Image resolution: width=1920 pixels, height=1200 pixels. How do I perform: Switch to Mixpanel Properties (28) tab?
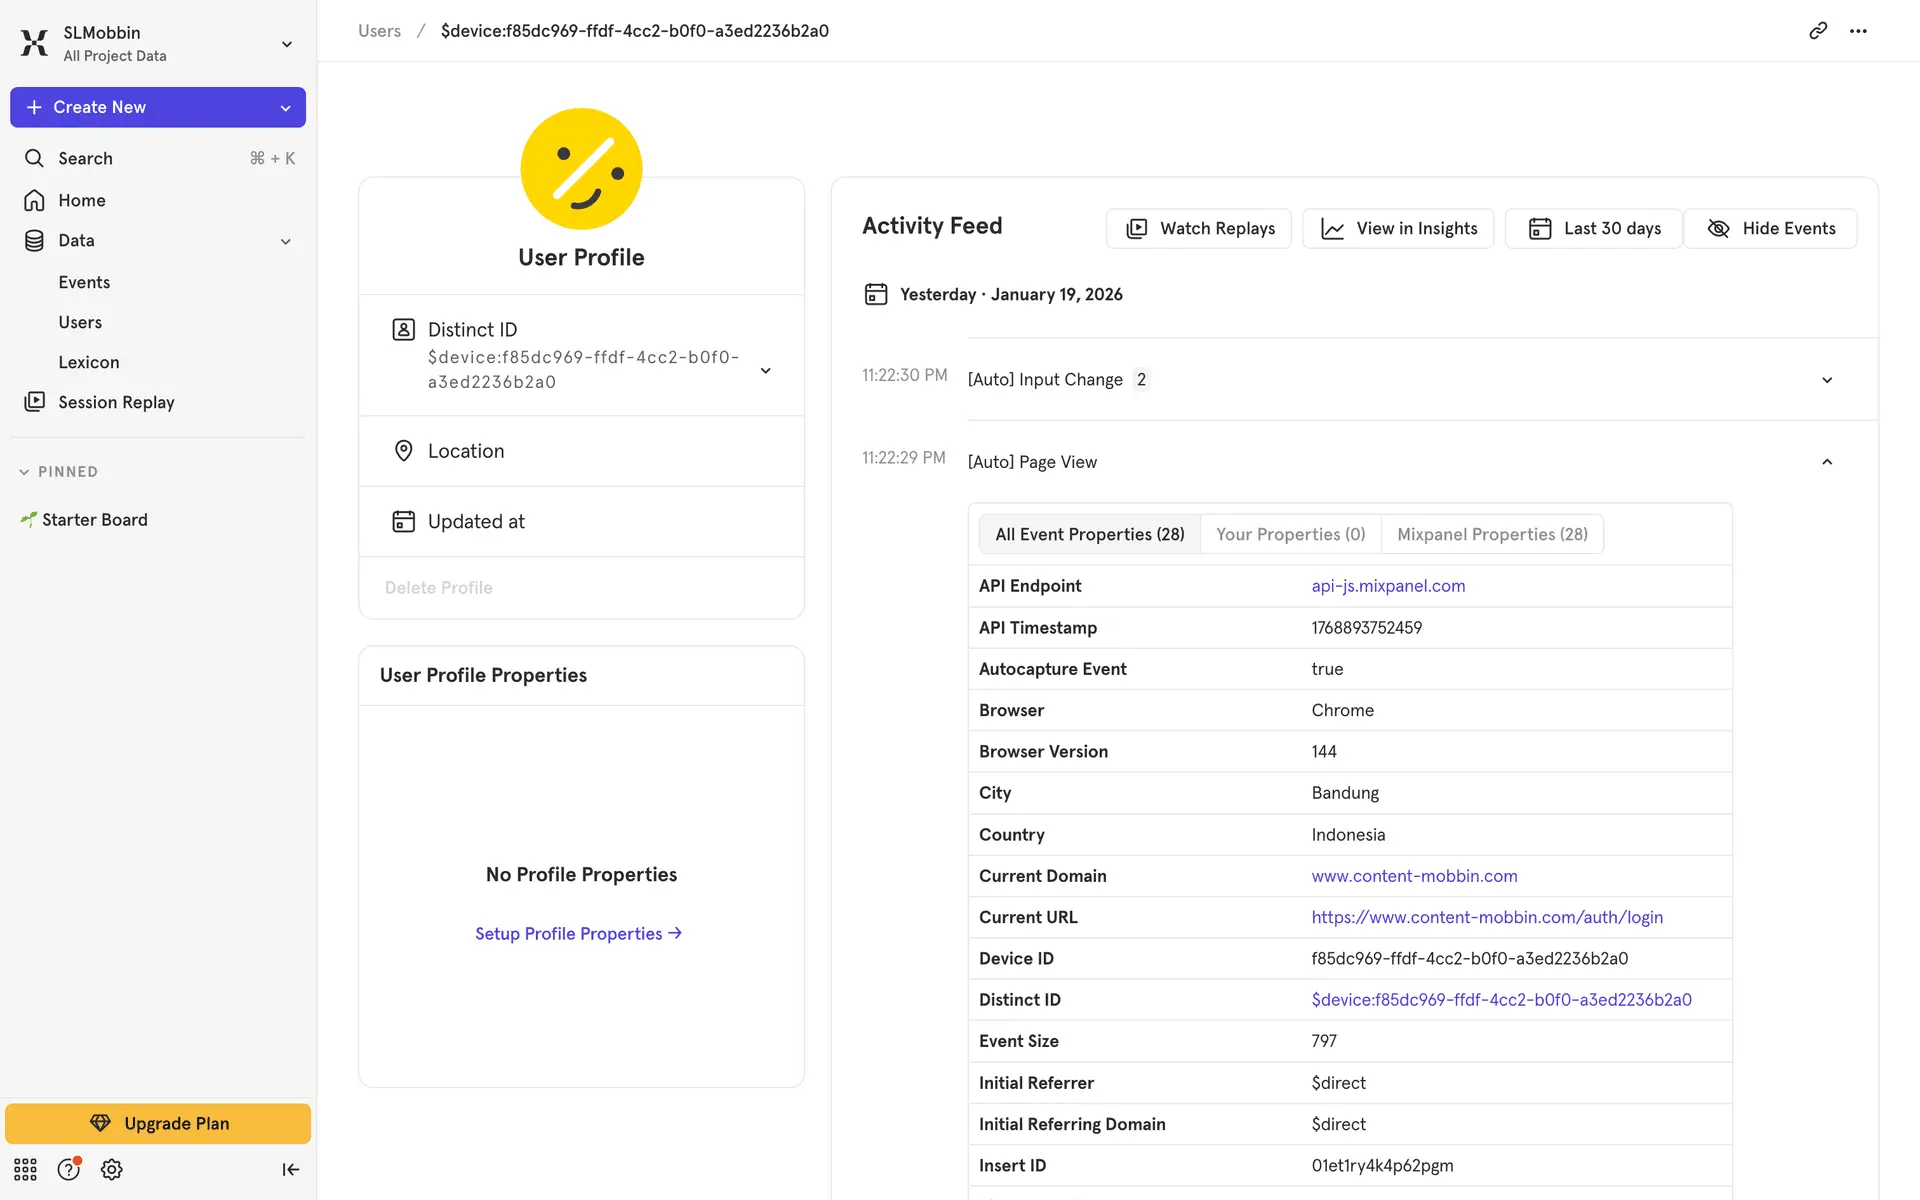[x=1492, y=534]
